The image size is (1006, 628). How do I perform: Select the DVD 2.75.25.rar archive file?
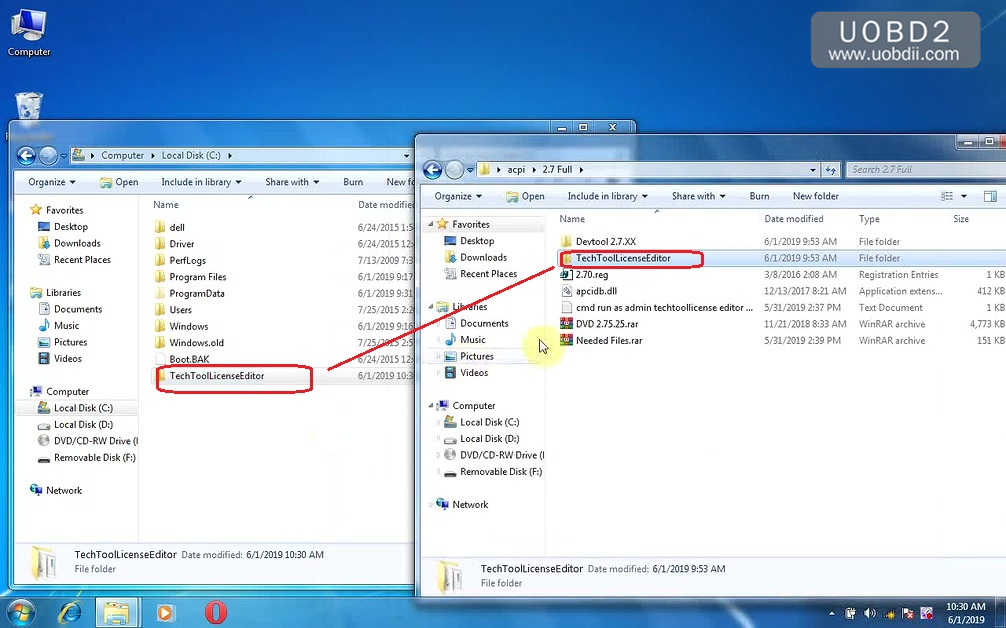point(606,324)
